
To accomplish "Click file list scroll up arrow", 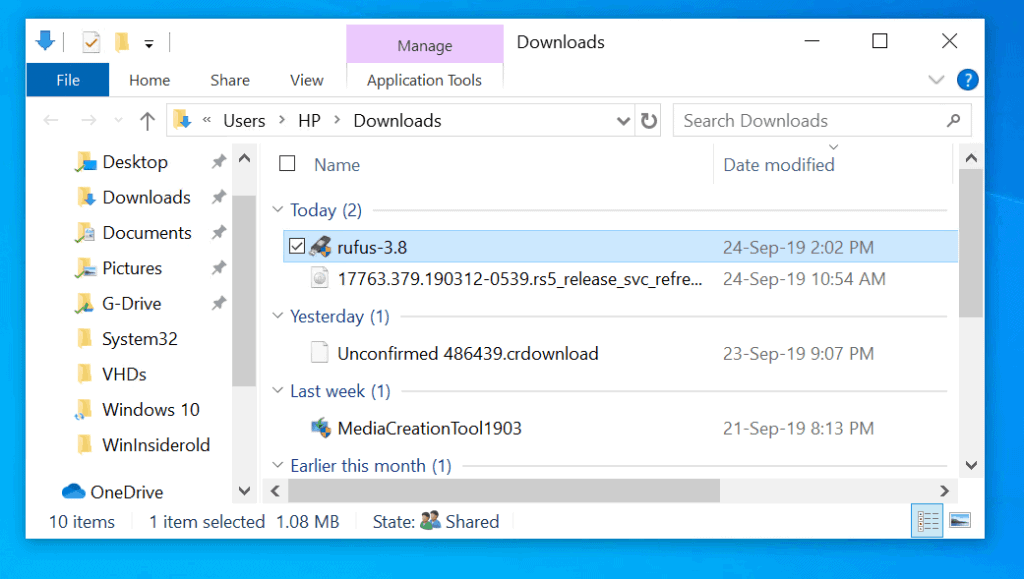I will click(x=971, y=158).
